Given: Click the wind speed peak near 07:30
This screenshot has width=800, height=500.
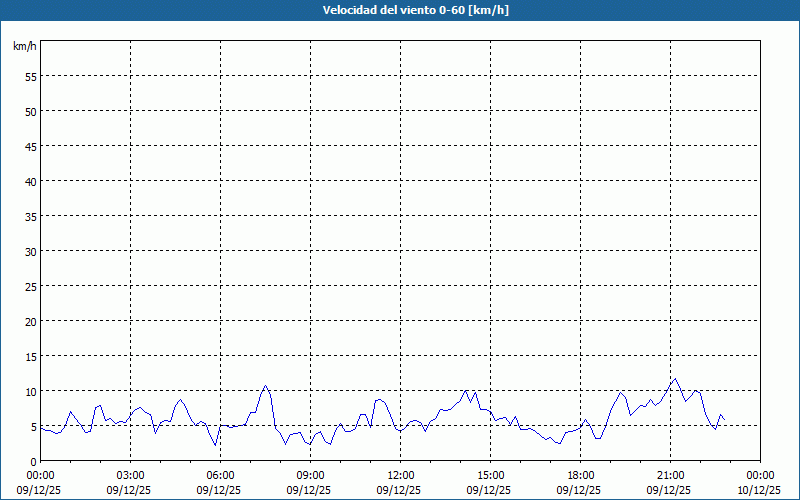Looking at the screenshot, I should [x=265, y=385].
